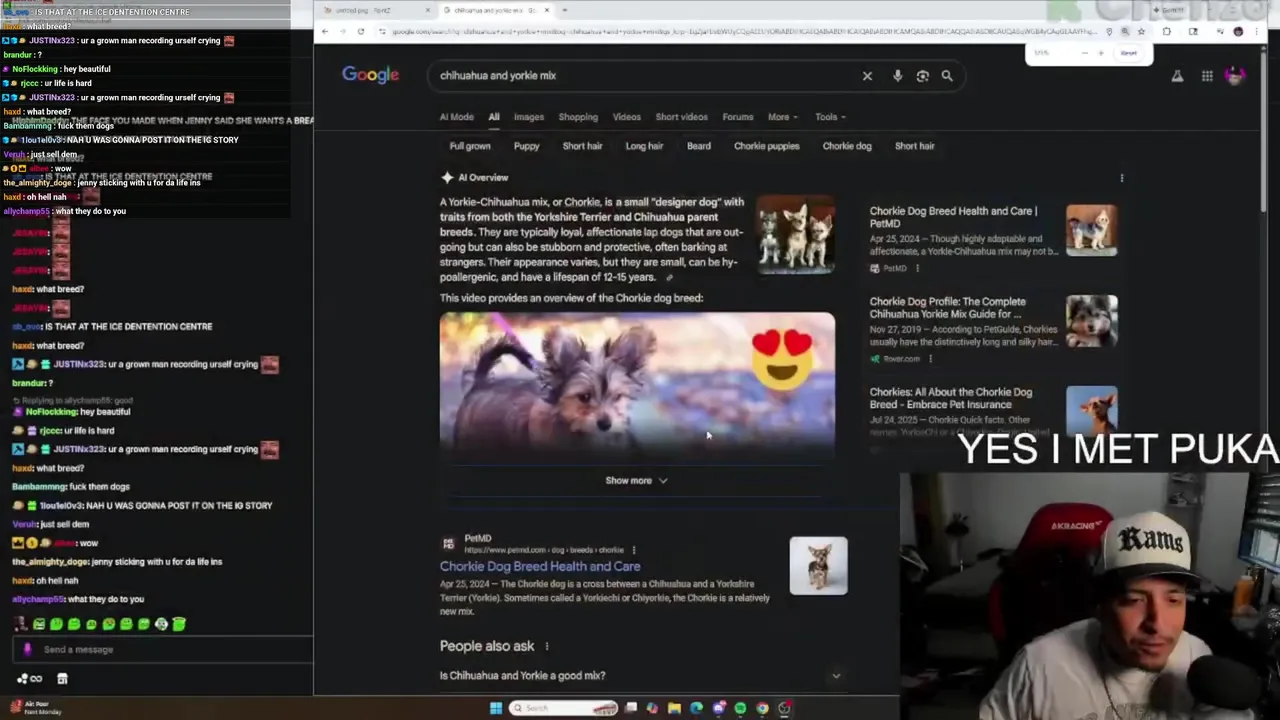Switch to the untitled.png browser tab
This screenshot has height=720, width=1280.
pos(375,10)
